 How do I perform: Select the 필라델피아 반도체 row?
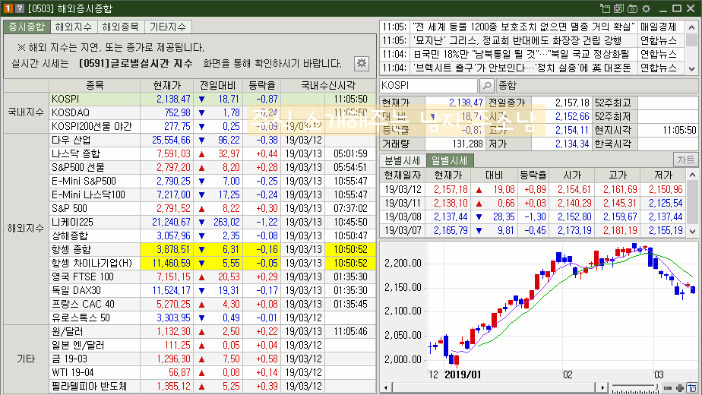pyautogui.click(x=212, y=386)
